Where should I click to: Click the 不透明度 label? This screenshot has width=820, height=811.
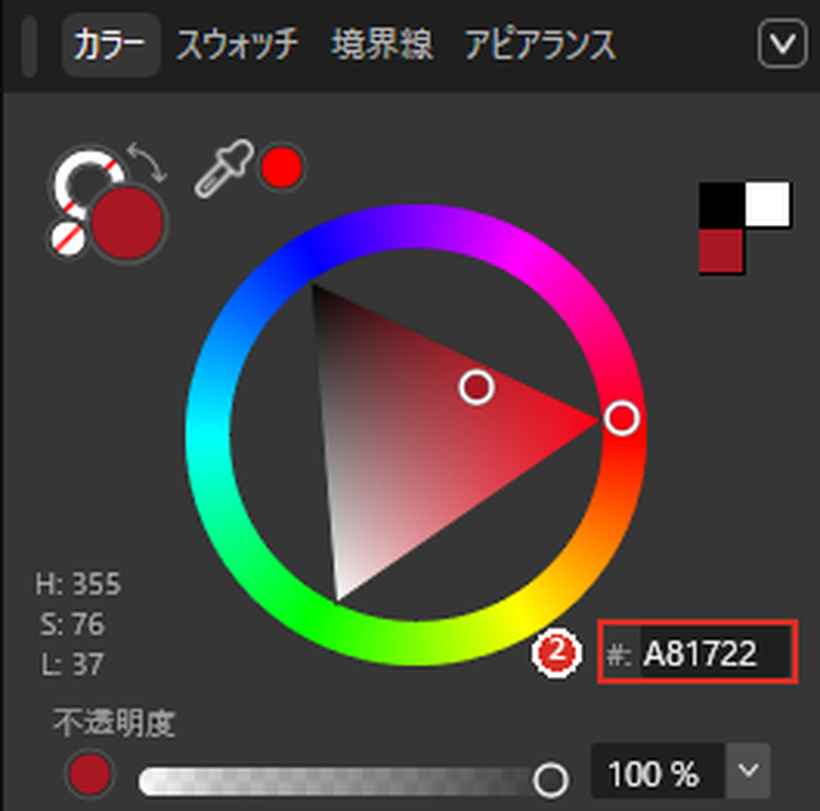click(114, 723)
